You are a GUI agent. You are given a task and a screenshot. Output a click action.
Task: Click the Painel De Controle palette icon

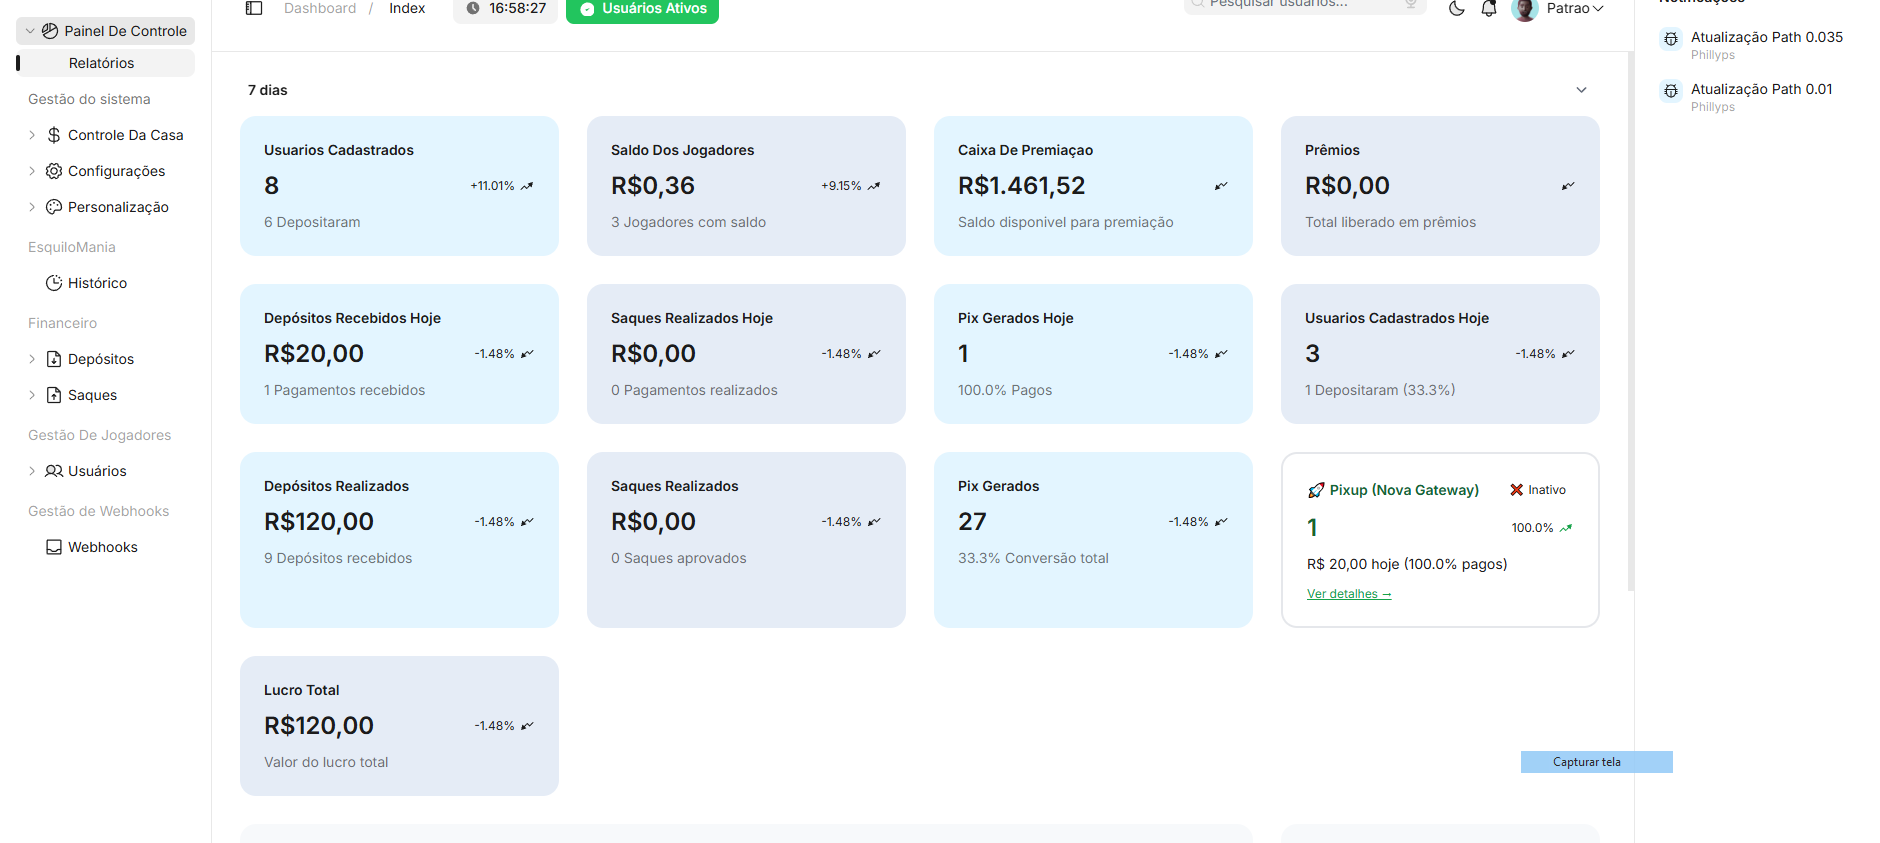pos(50,31)
